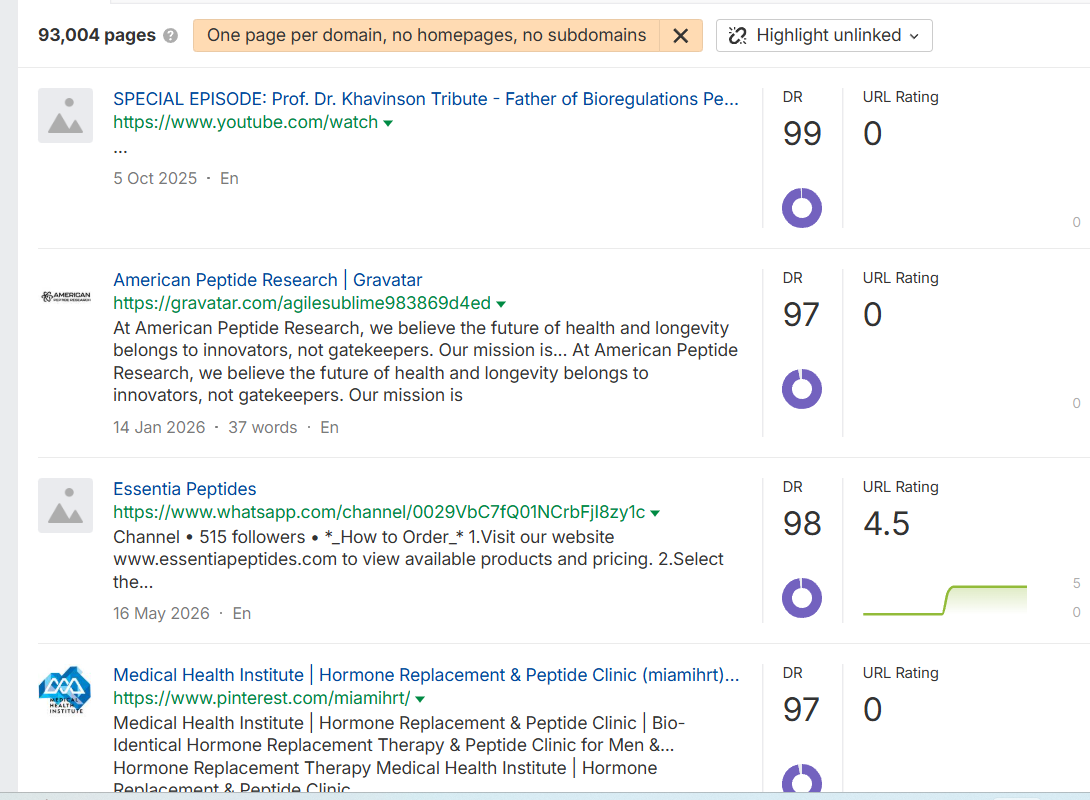Remove the one page per domain filter
This screenshot has height=800, width=1090.
tap(681, 35)
